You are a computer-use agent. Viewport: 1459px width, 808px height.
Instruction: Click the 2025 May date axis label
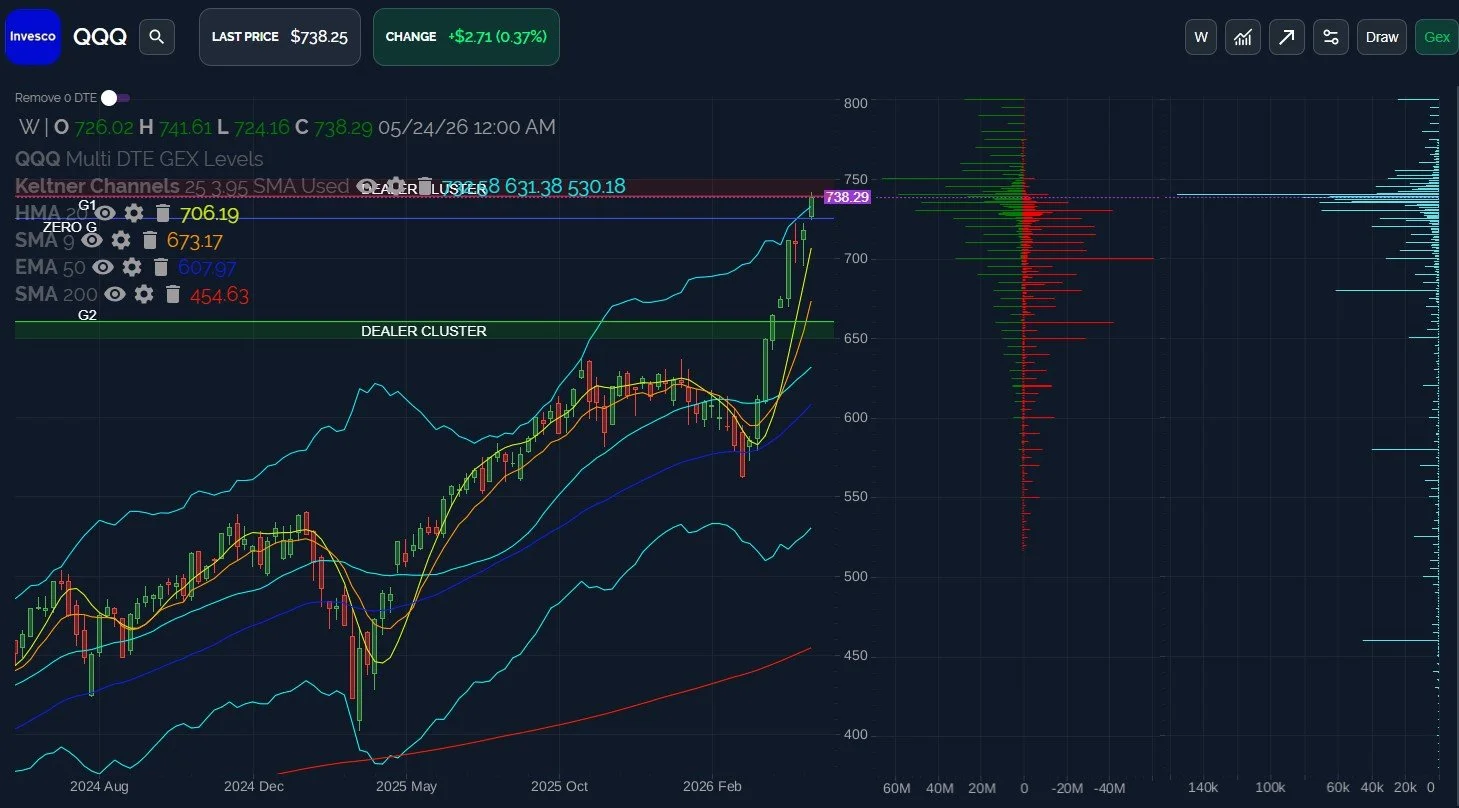pos(406,786)
